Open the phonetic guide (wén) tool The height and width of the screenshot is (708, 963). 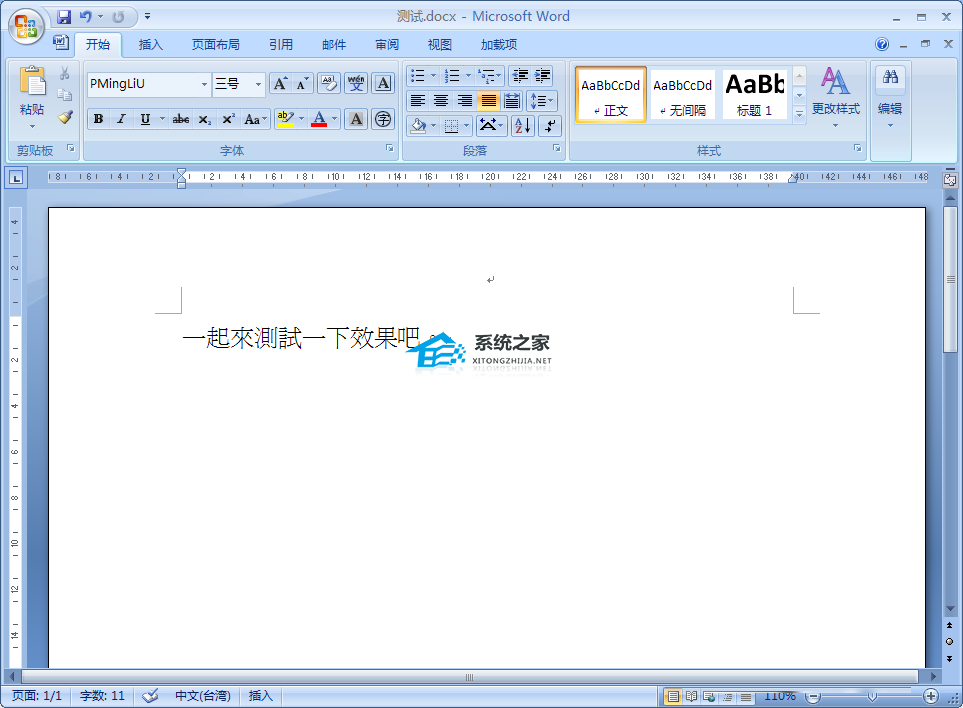[356, 84]
